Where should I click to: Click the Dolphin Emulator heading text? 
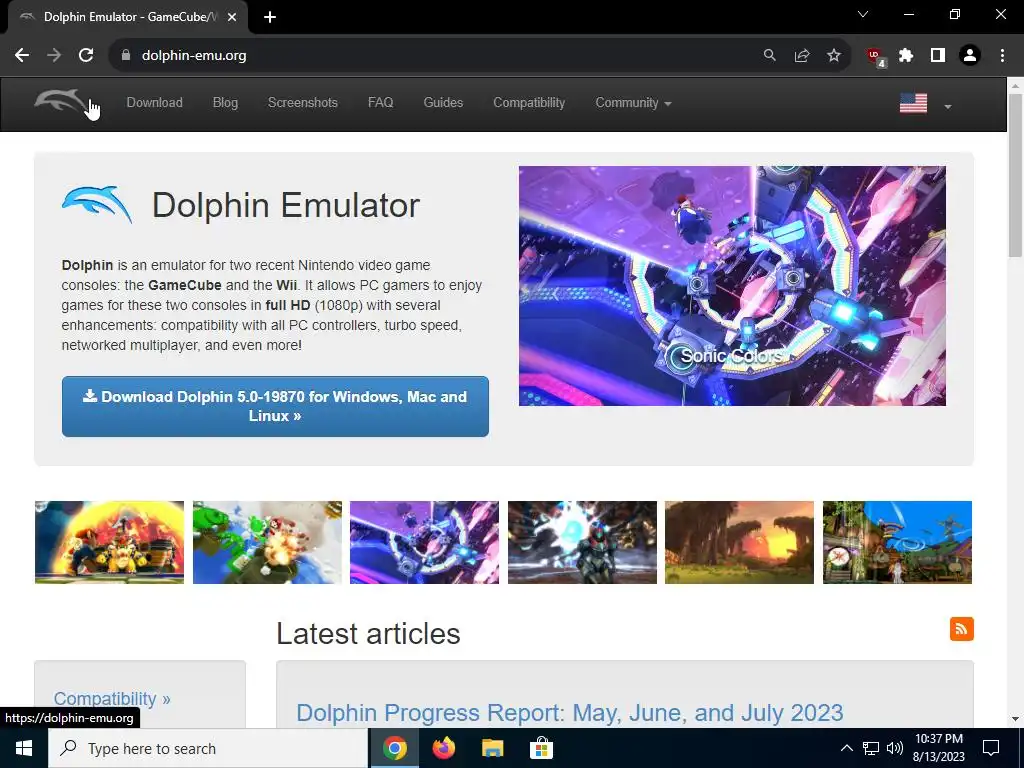[x=286, y=205]
